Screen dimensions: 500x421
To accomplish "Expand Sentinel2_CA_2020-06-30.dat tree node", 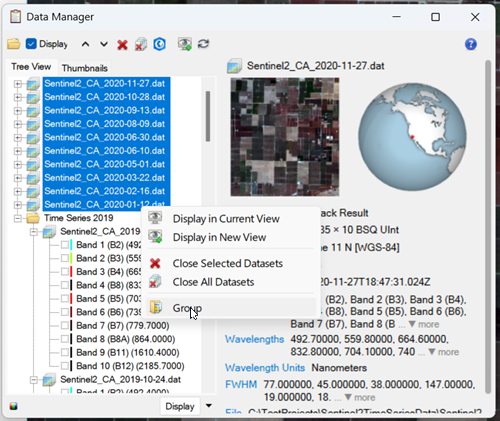I will coord(18,137).
